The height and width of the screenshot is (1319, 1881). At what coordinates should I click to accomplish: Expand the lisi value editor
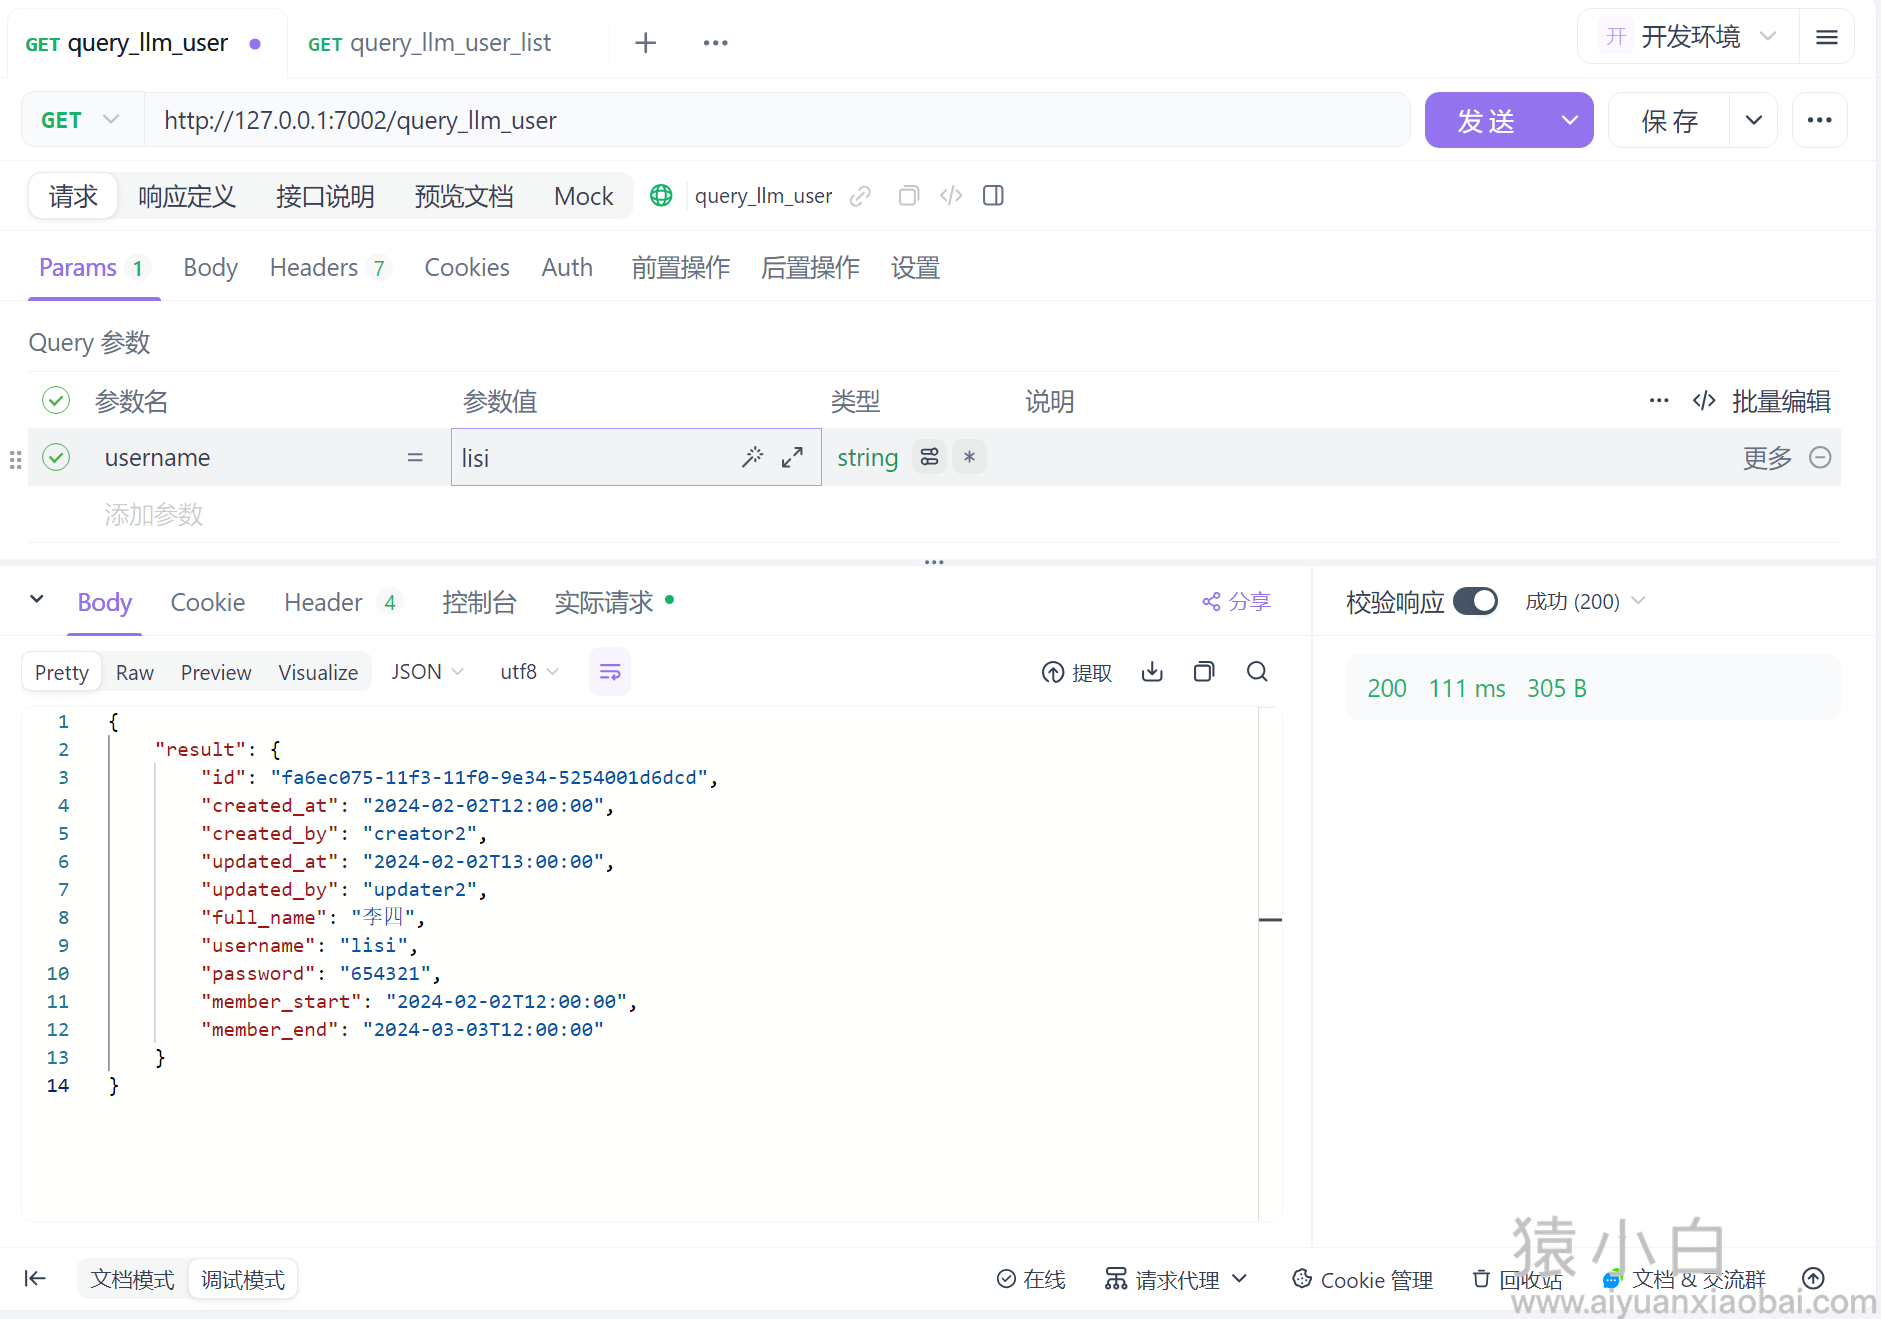pos(792,457)
